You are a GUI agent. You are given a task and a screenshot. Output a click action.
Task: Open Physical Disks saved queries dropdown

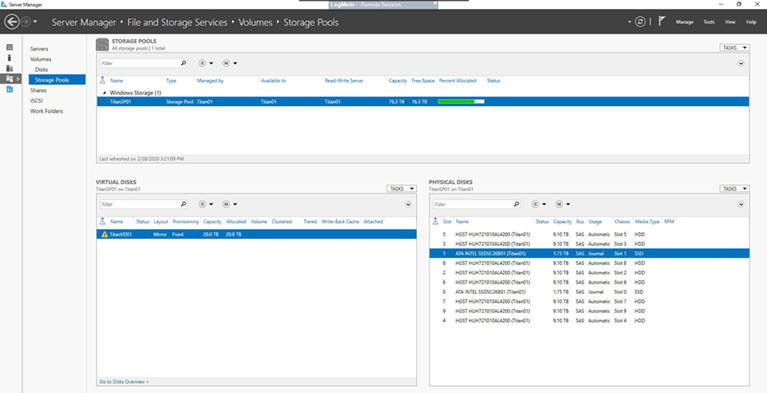point(563,204)
